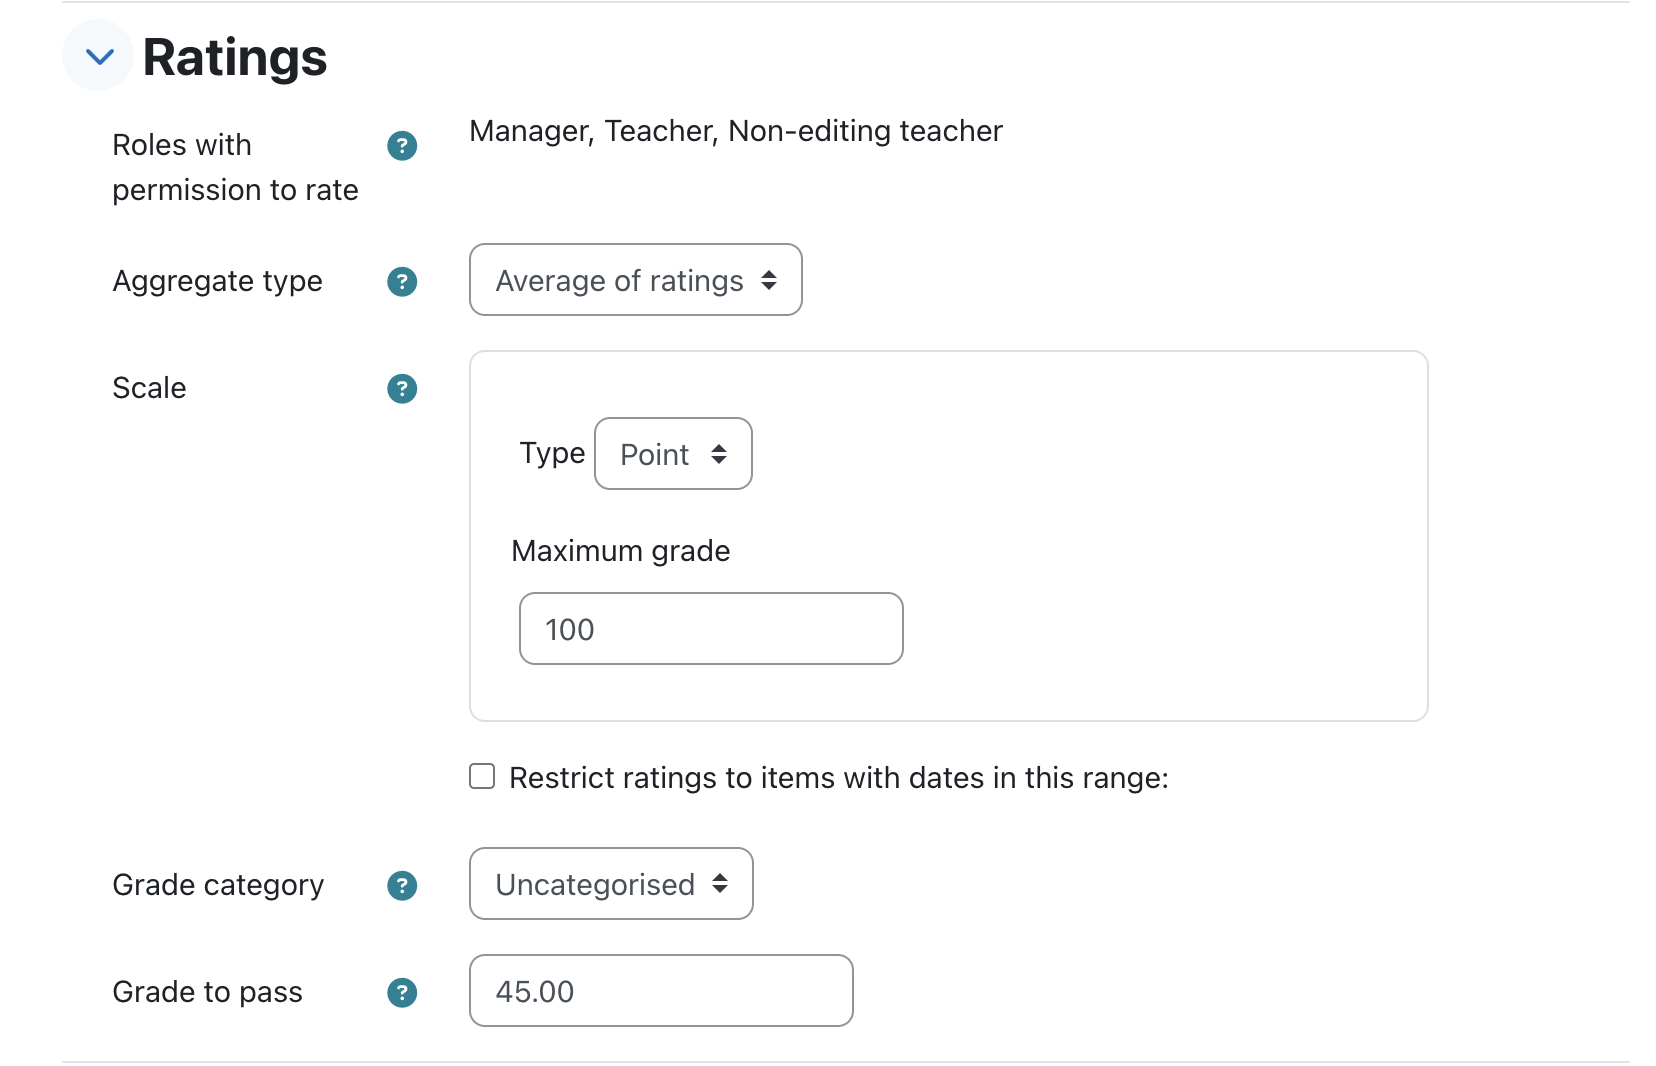1656x1066 pixels.
Task: Click the Type label beside Point
Action: (x=552, y=453)
